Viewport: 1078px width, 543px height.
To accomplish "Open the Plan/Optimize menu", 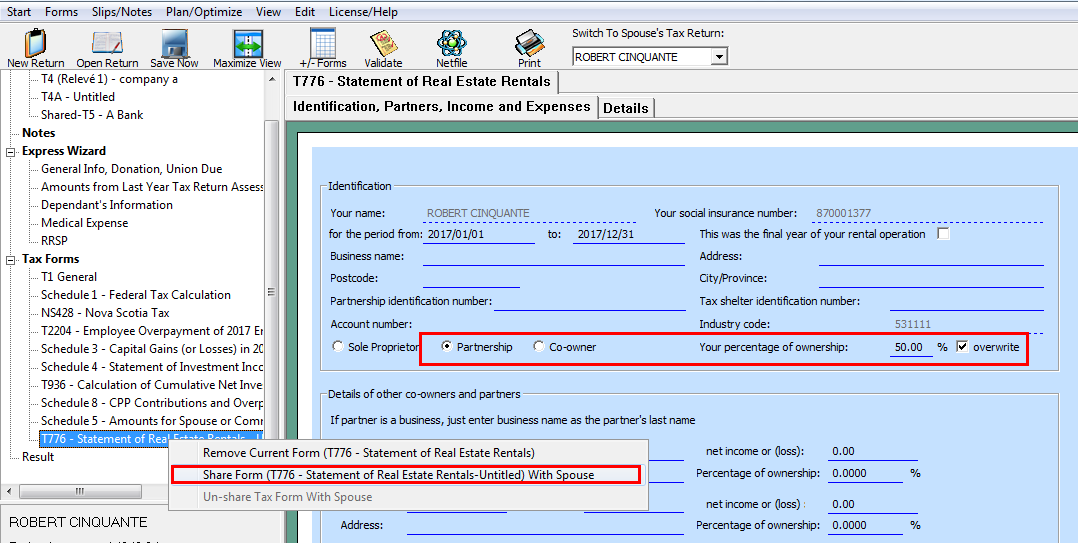I will 204,12.
